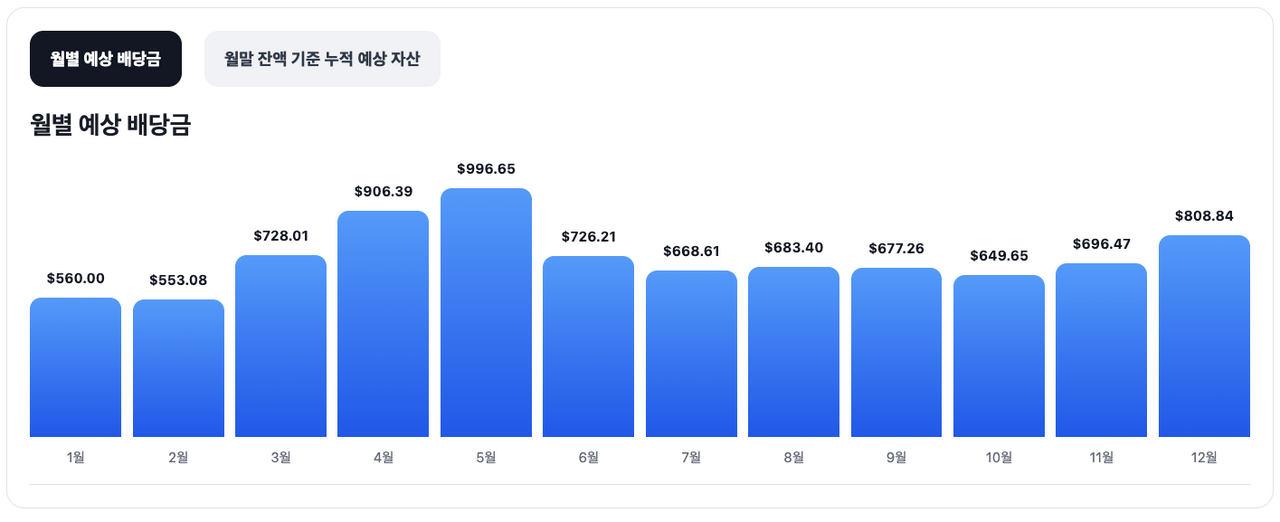Click the 12월 bar in the chart

[x=1204, y=337]
